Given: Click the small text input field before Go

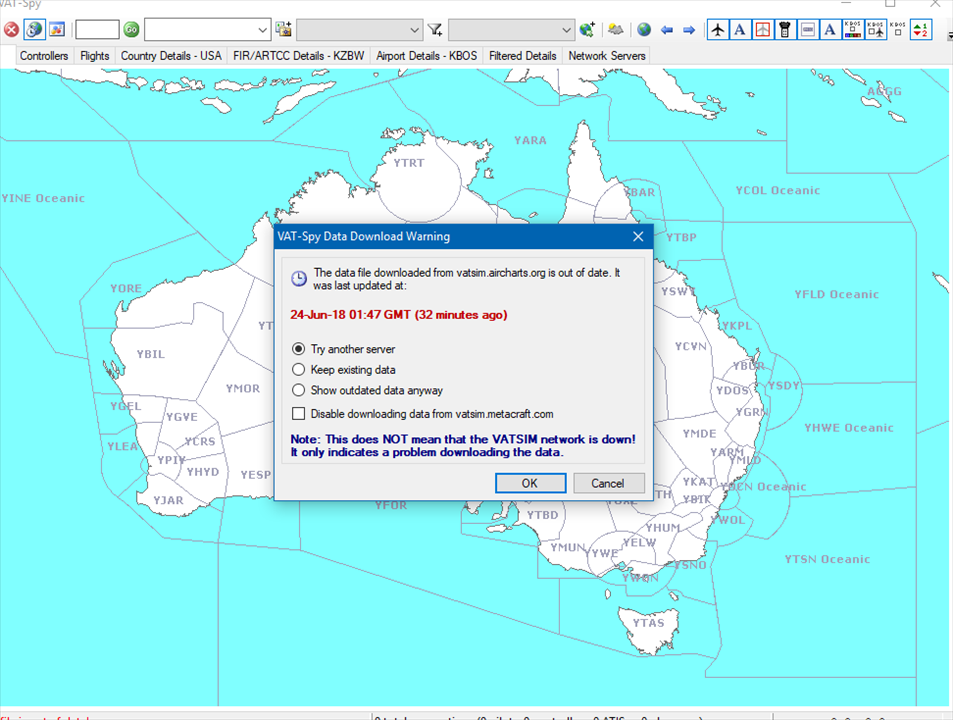Looking at the screenshot, I should [x=97, y=29].
